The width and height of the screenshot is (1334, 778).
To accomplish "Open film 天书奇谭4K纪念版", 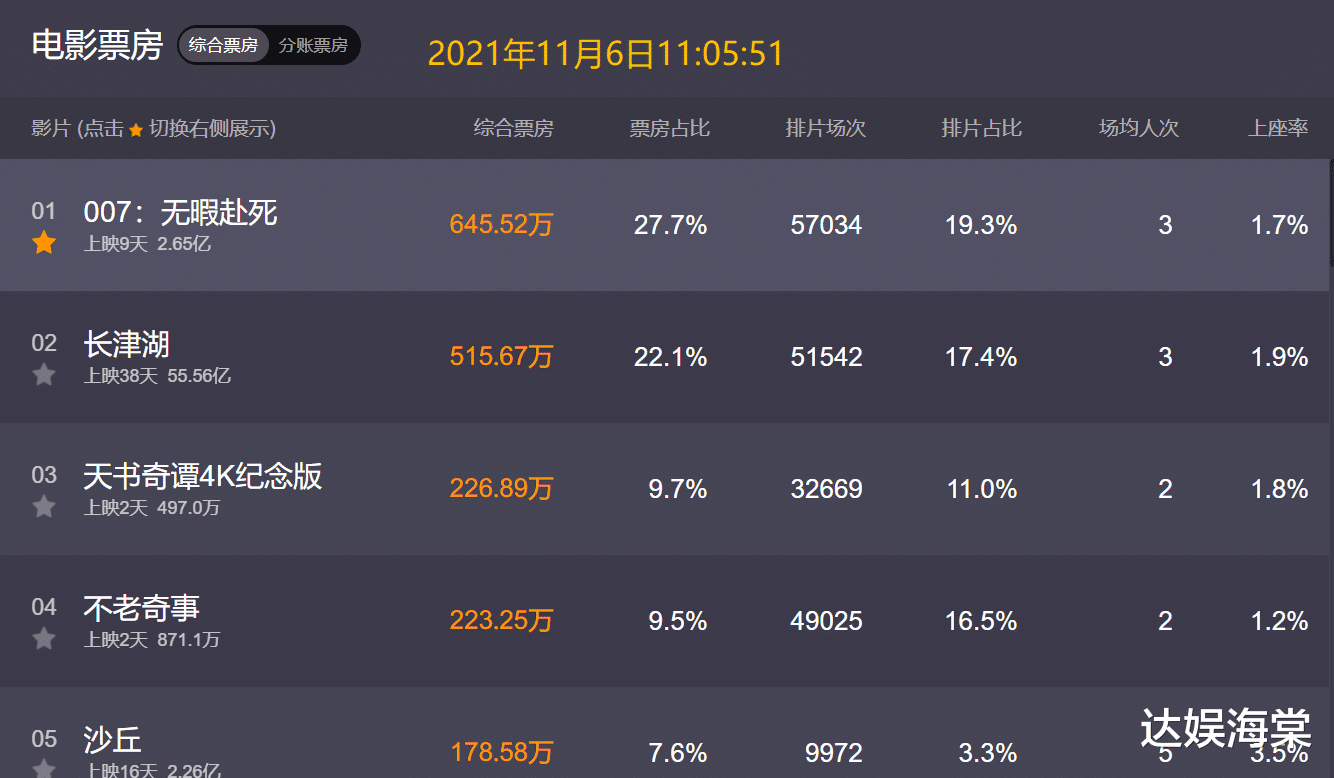I will pyautogui.click(x=203, y=476).
